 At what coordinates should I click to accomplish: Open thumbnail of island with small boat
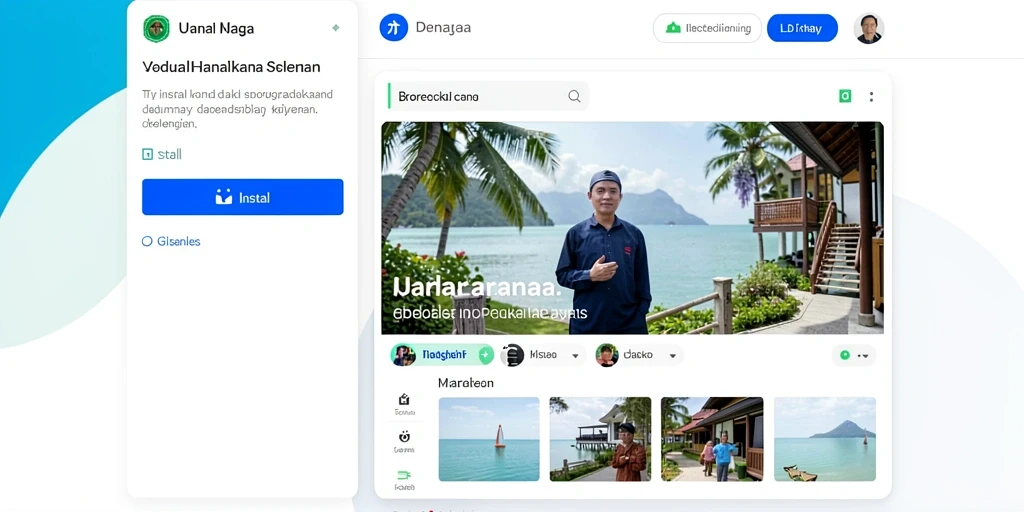click(825, 439)
